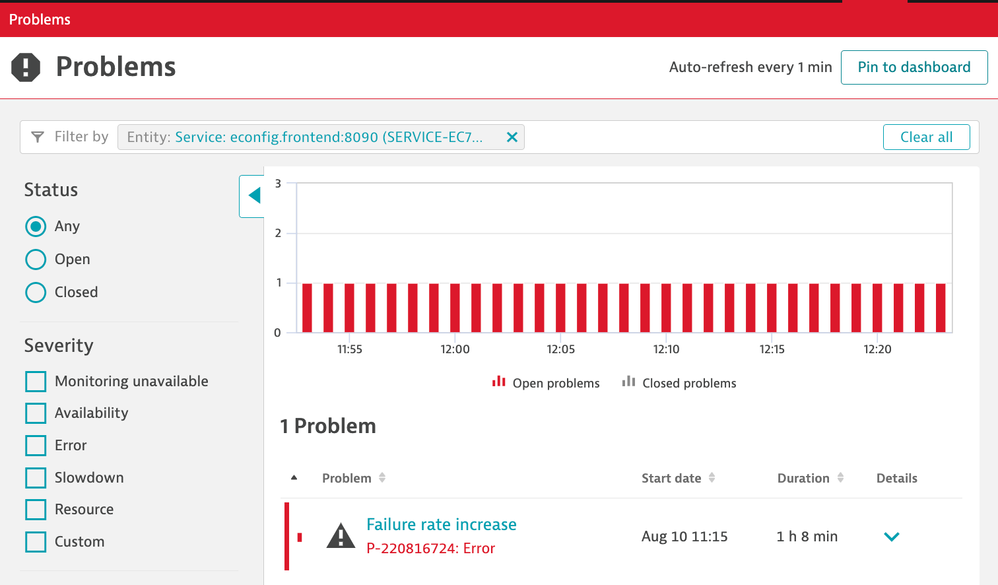
Task: Sort by Problem column arrows
Action: pyautogui.click(x=382, y=478)
